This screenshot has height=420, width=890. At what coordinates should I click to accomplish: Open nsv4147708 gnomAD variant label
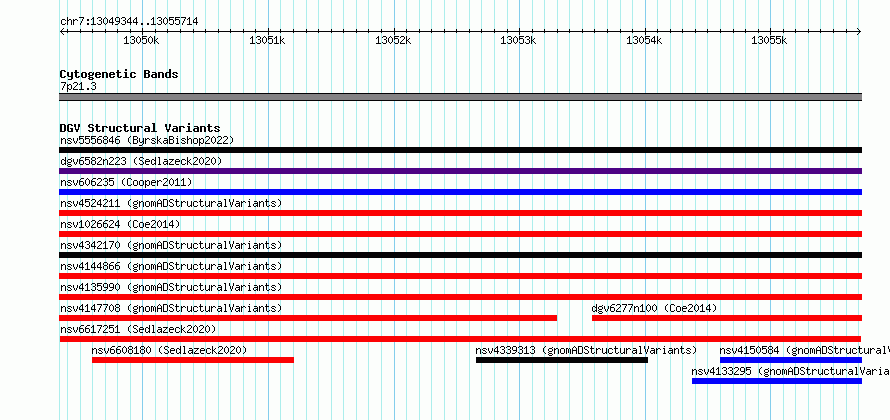[x=171, y=308]
